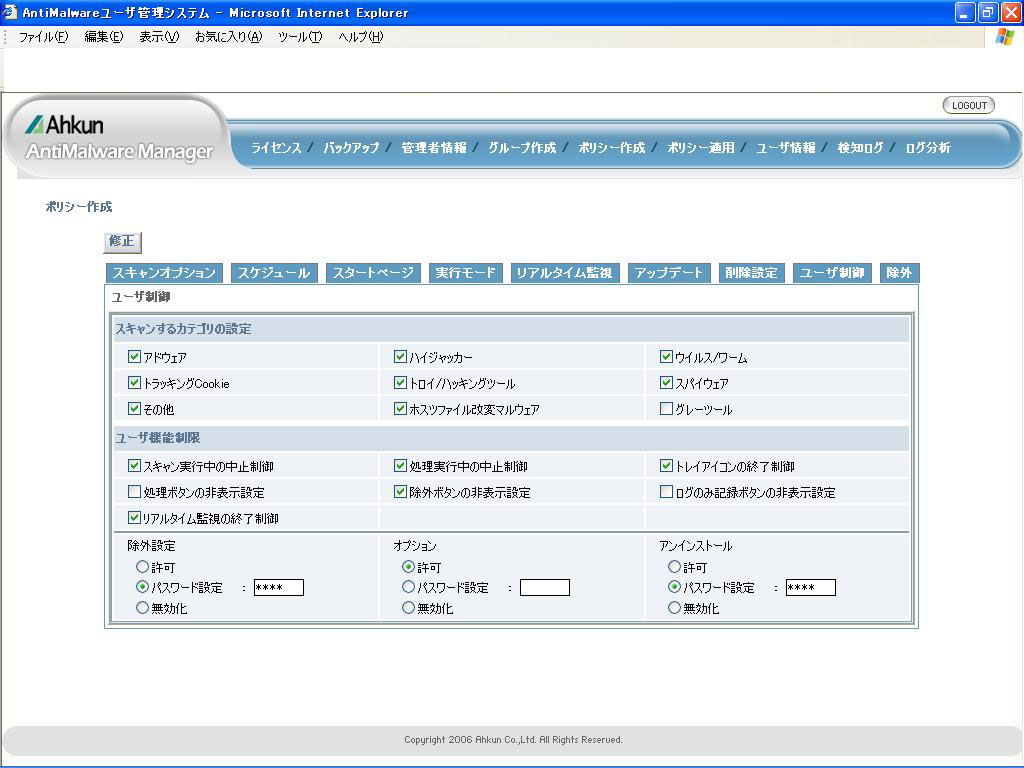1024x768 pixels.
Task: Select 許可 radio under 除外設定
Action: [x=142, y=567]
